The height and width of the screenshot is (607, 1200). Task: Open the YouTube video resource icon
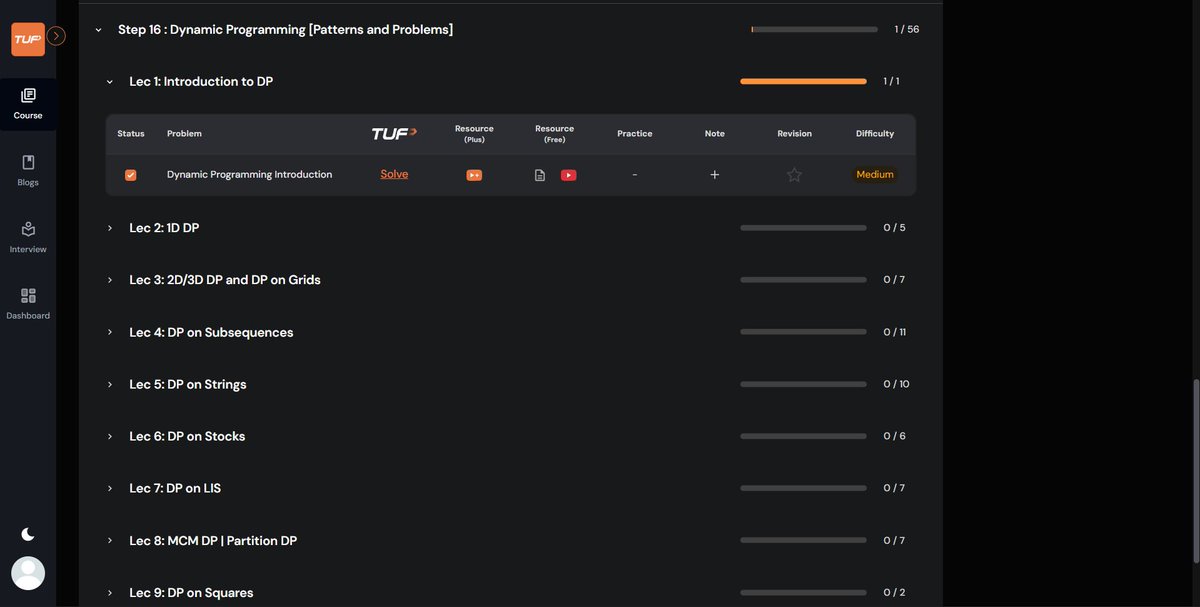568,175
